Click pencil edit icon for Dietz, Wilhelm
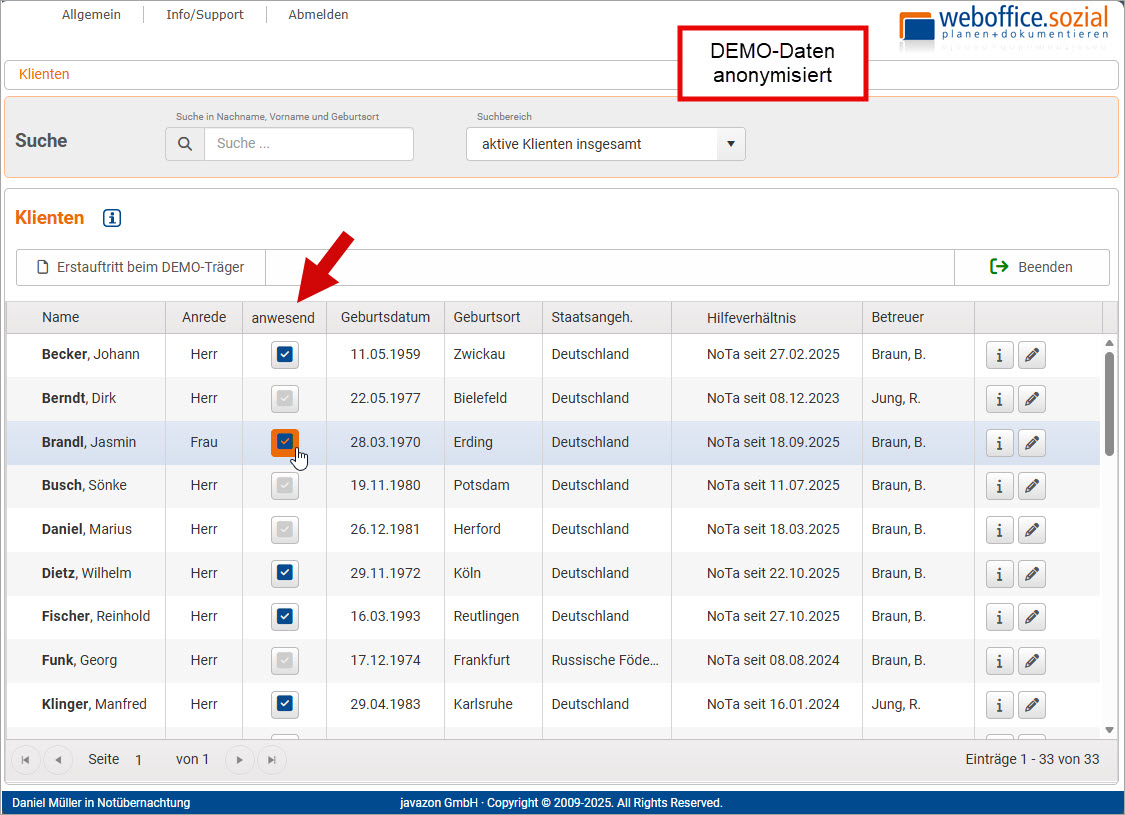The width and height of the screenshot is (1125, 815). [x=1032, y=574]
